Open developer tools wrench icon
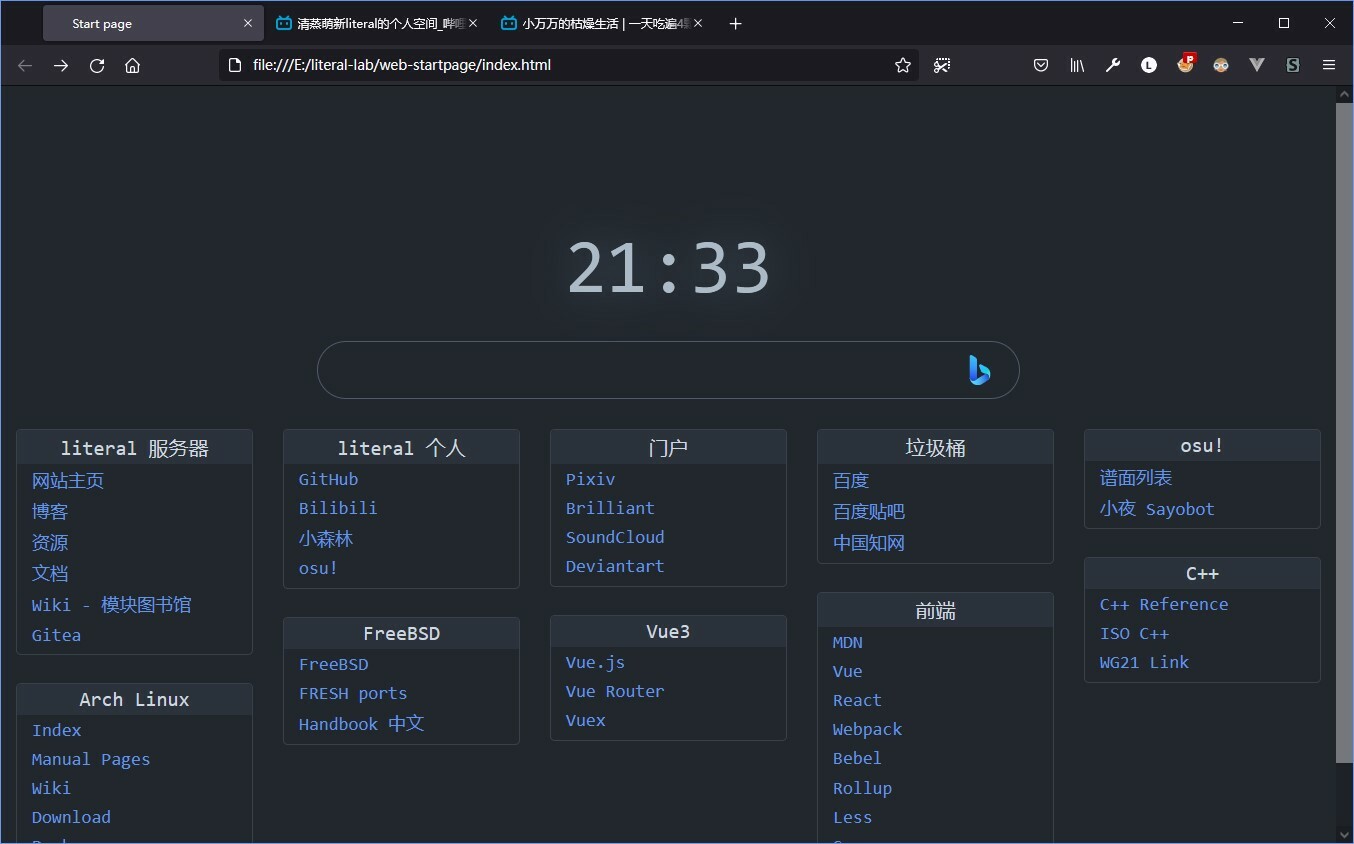This screenshot has width=1354, height=844. pyautogui.click(x=1113, y=65)
